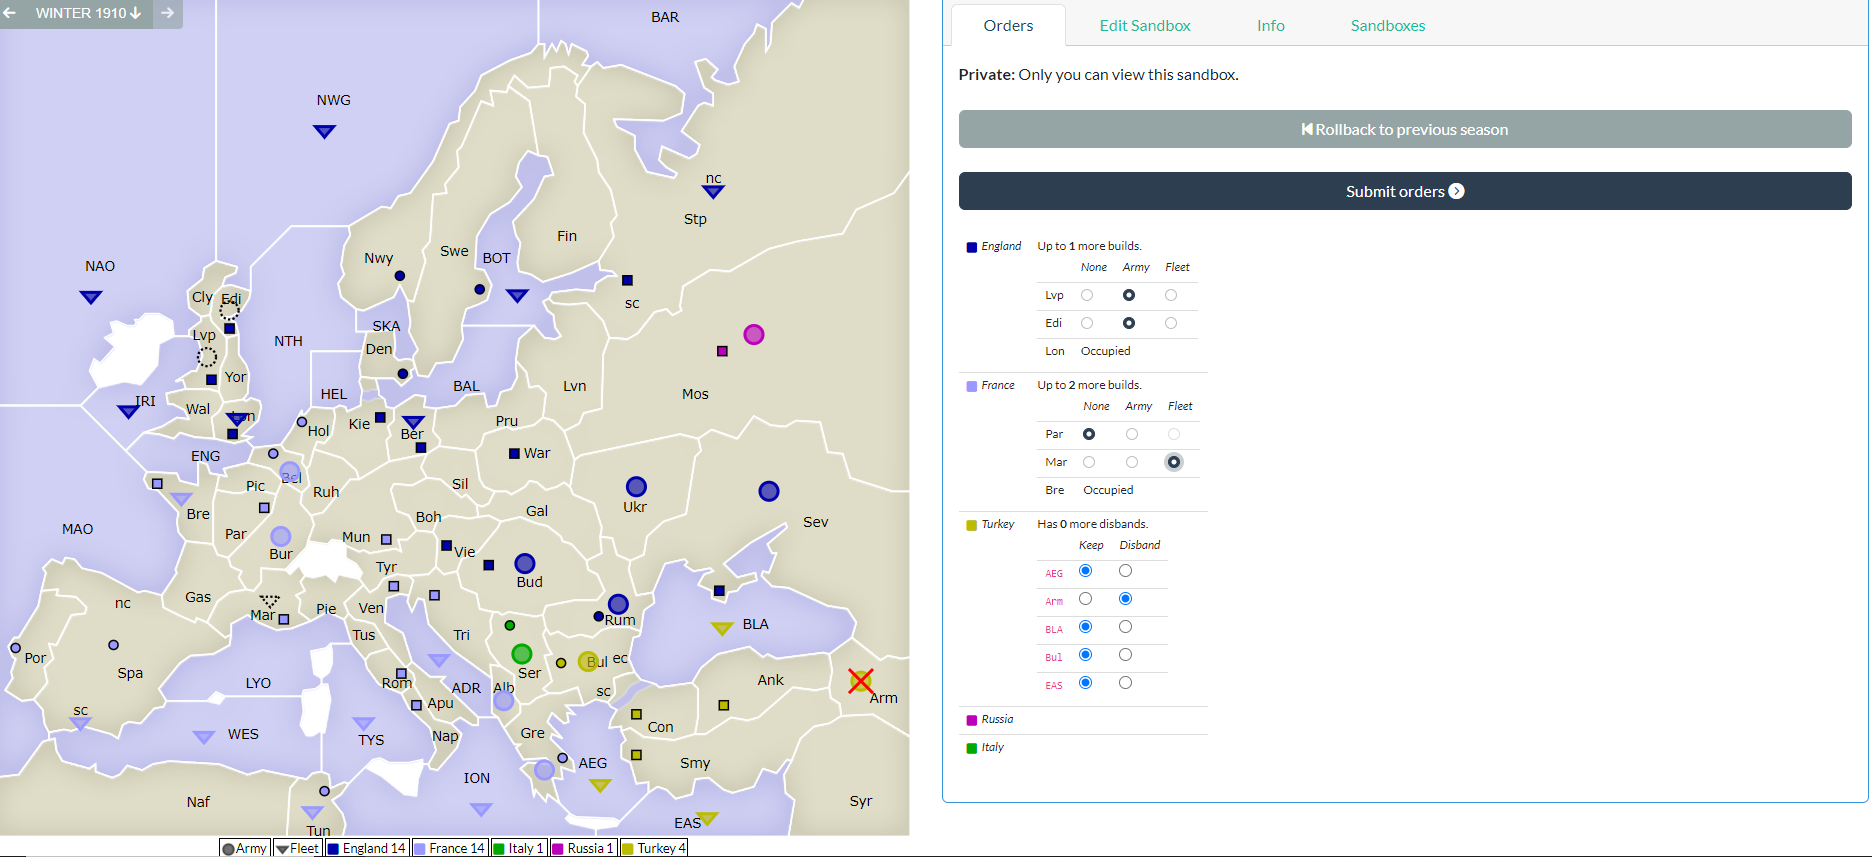This screenshot has height=857, width=1872.
Task: Choose None for France's Mar build
Action: [x=1089, y=462]
